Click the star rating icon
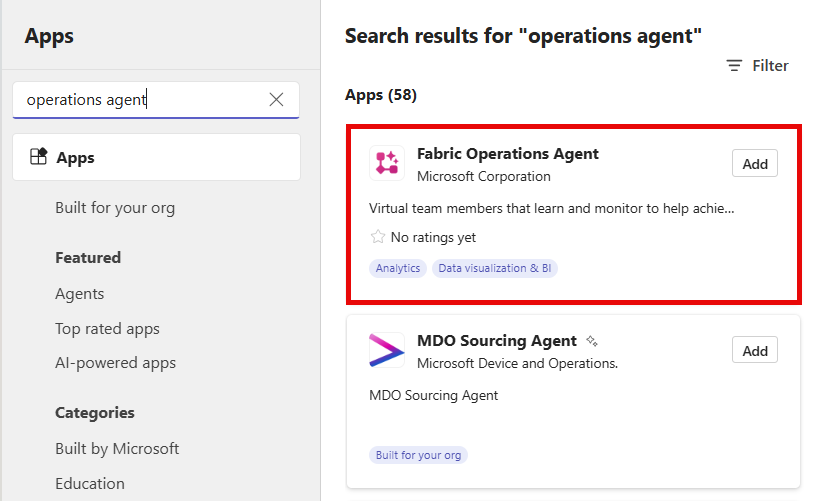The height and width of the screenshot is (501, 818). pos(378,237)
